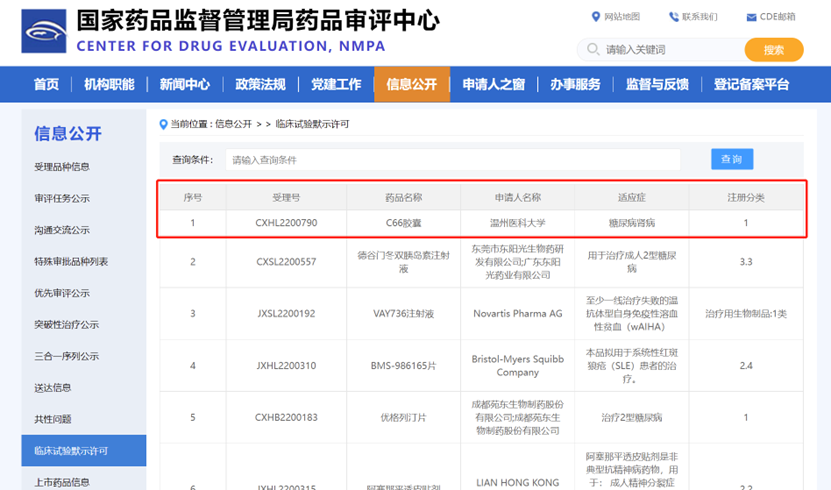Image resolution: width=831 pixels, height=490 pixels.
Task: Open 申请人之窗 navigation item
Action: [x=493, y=84]
